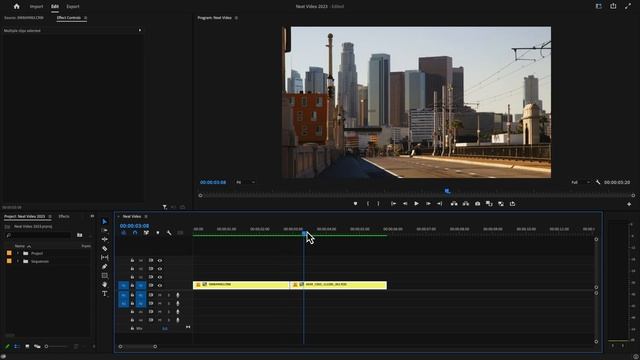Toggle Linked Selection in the timeline
The height and width of the screenshot is (360, 640).
pyautogui.click(x=146, y=233)
